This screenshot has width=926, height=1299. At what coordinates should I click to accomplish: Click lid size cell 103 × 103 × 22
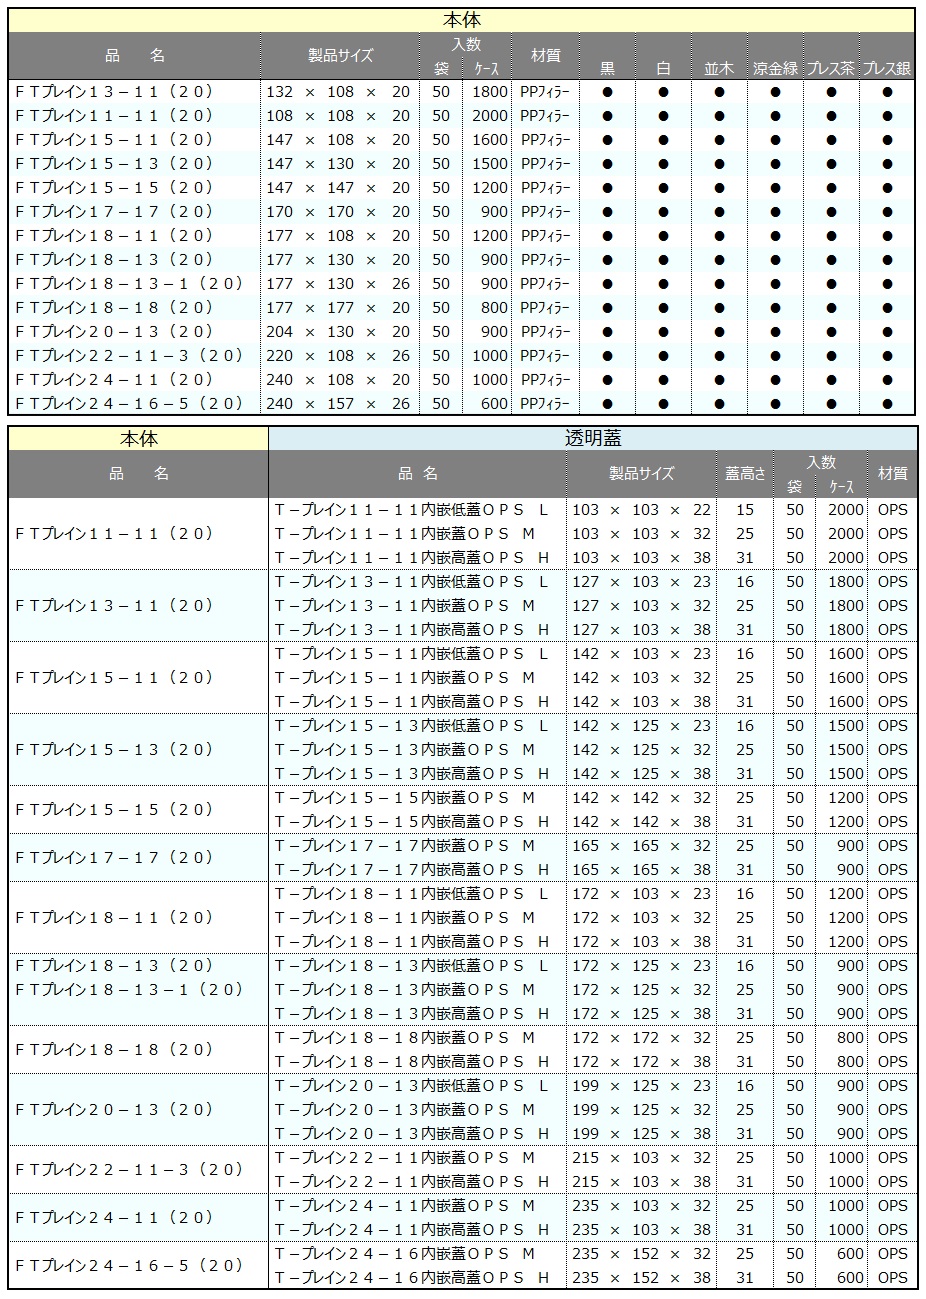tap(641, 510)
